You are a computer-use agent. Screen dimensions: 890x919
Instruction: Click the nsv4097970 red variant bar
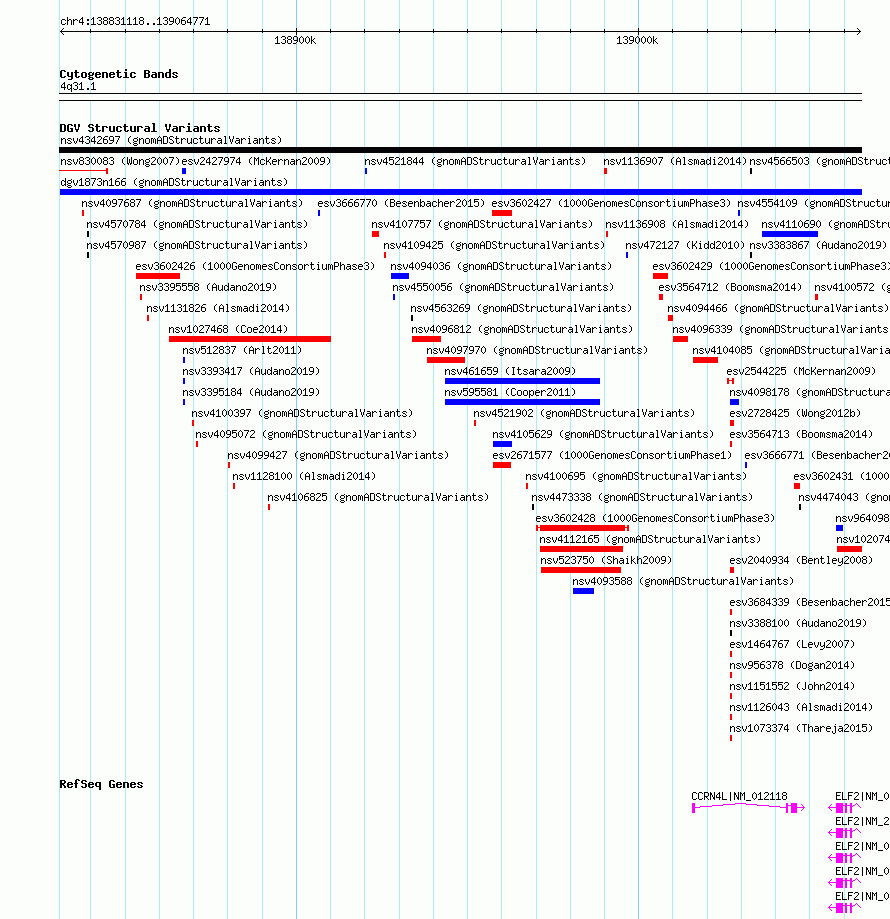(x=446, y=360)
